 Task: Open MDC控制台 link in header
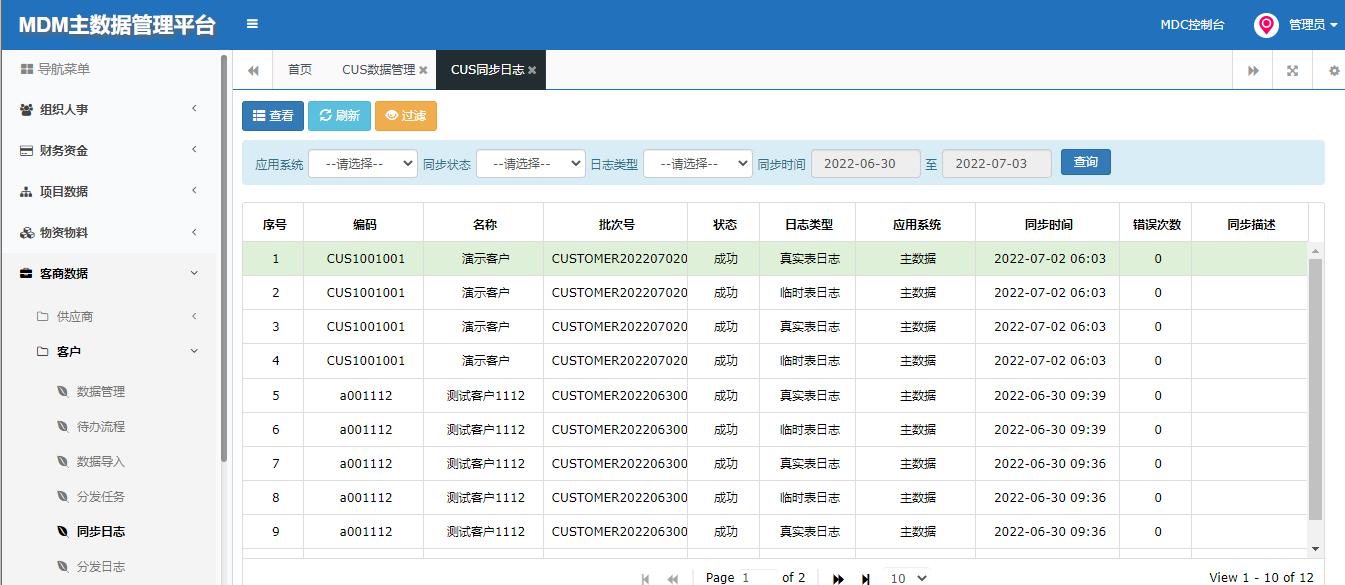click(x=1193, y=24)
